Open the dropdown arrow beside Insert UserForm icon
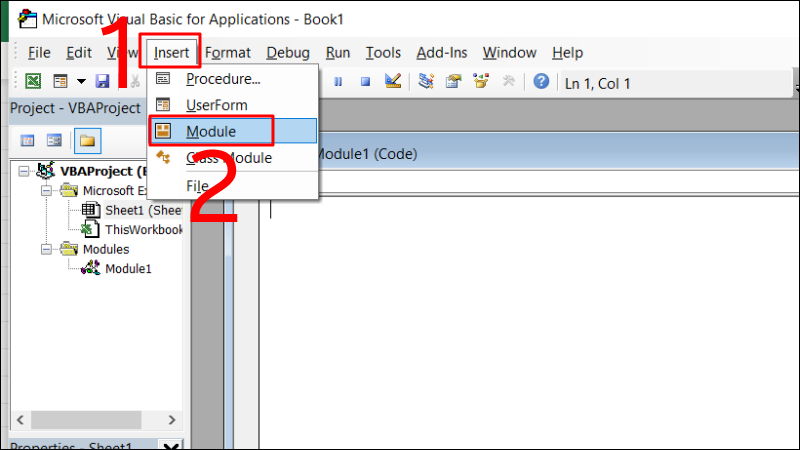 pyautogui.click(x=81, y=81)
